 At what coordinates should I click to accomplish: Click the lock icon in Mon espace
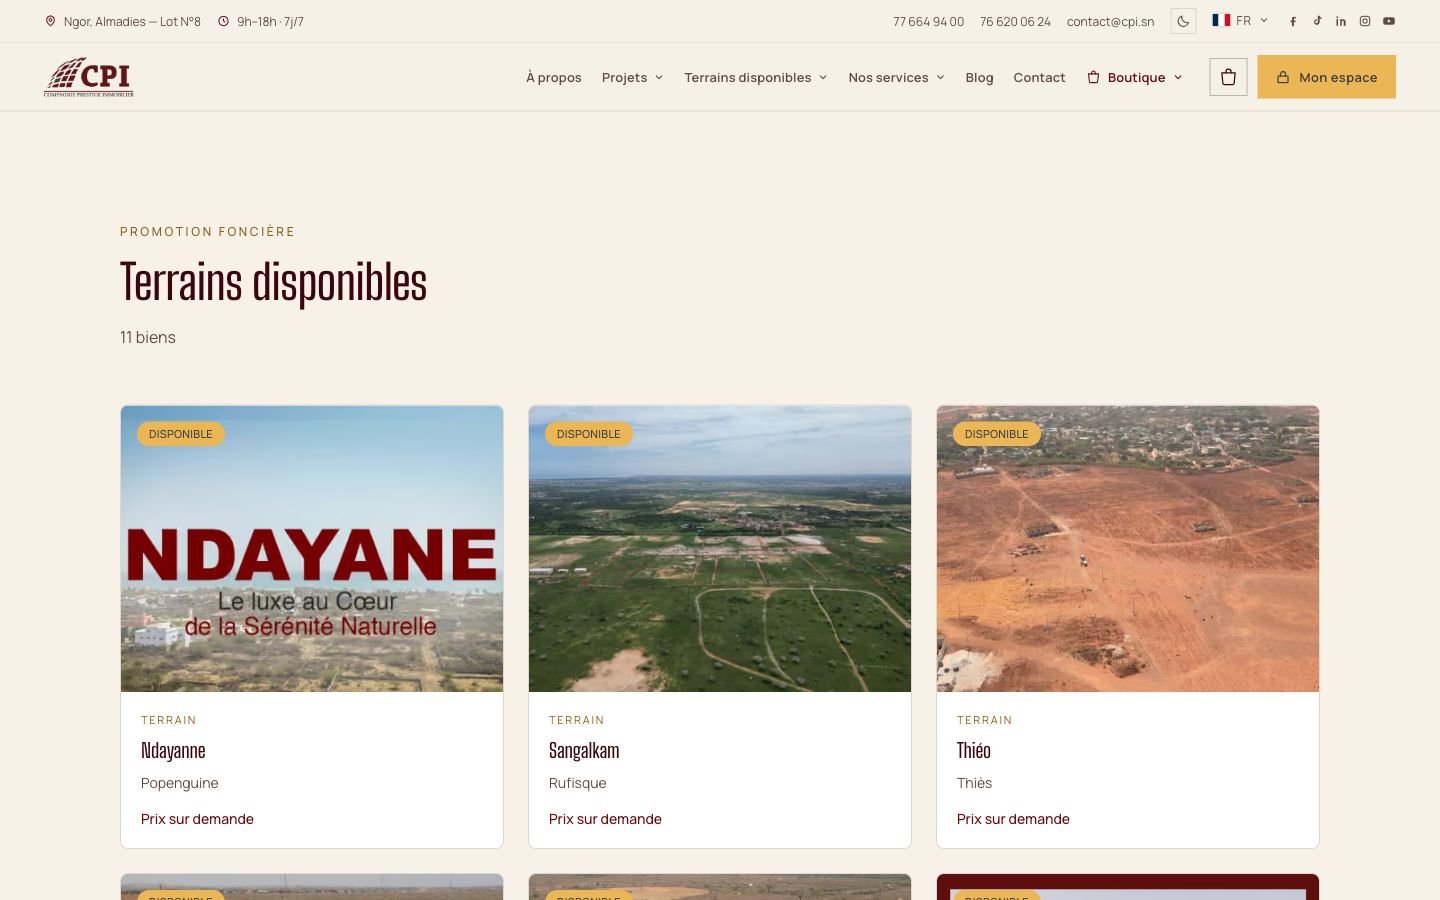1283,77
